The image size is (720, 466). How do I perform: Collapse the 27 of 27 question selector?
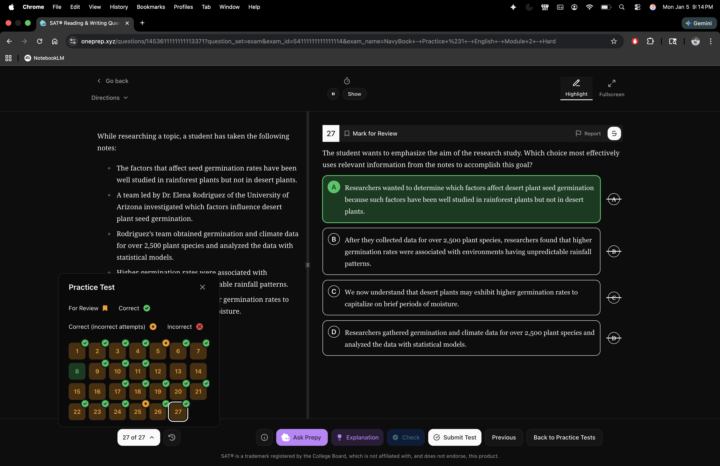tap(139, 438)
